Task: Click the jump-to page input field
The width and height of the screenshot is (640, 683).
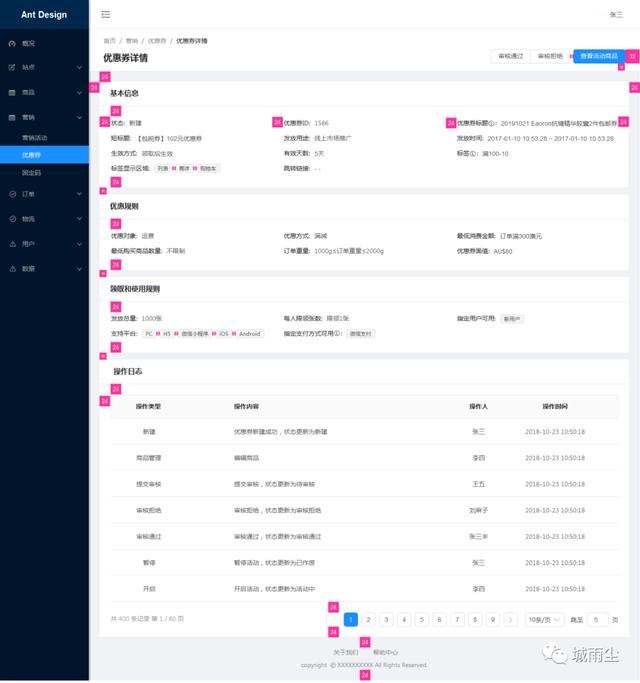Action: (x=596, y=619)
